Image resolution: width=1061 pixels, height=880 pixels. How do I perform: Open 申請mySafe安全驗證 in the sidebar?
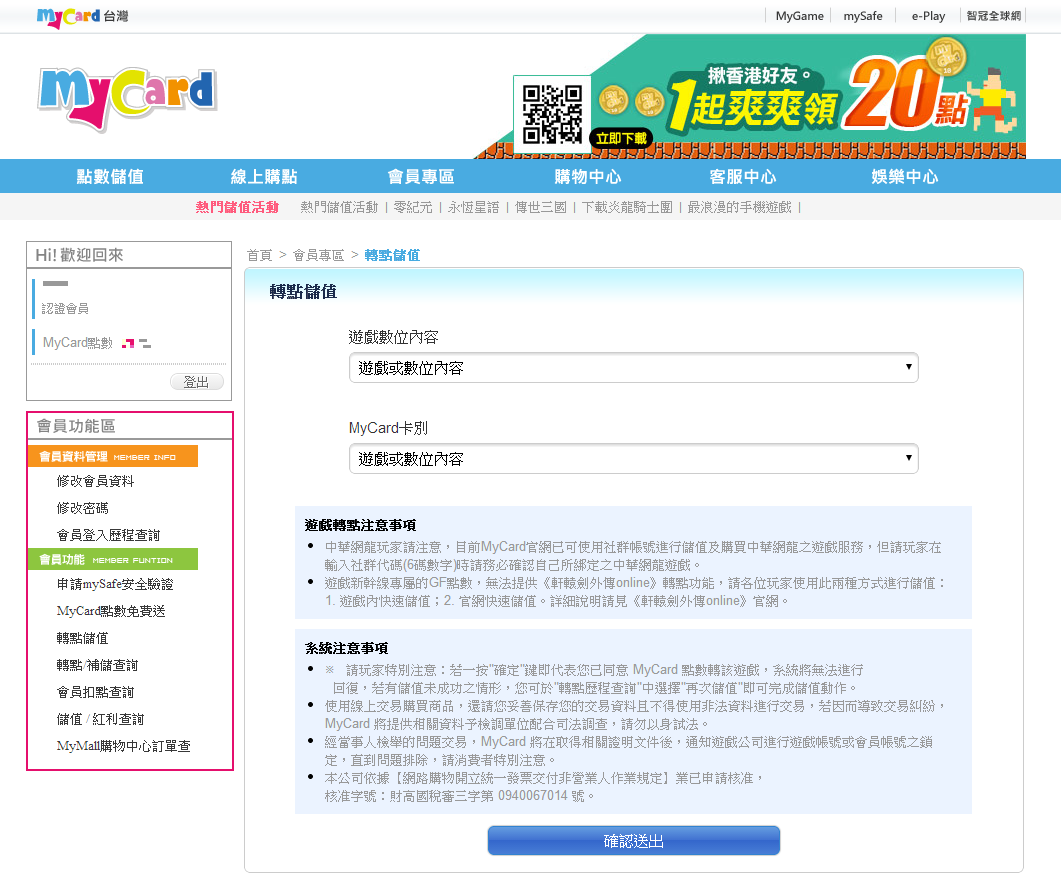[115, 584]
